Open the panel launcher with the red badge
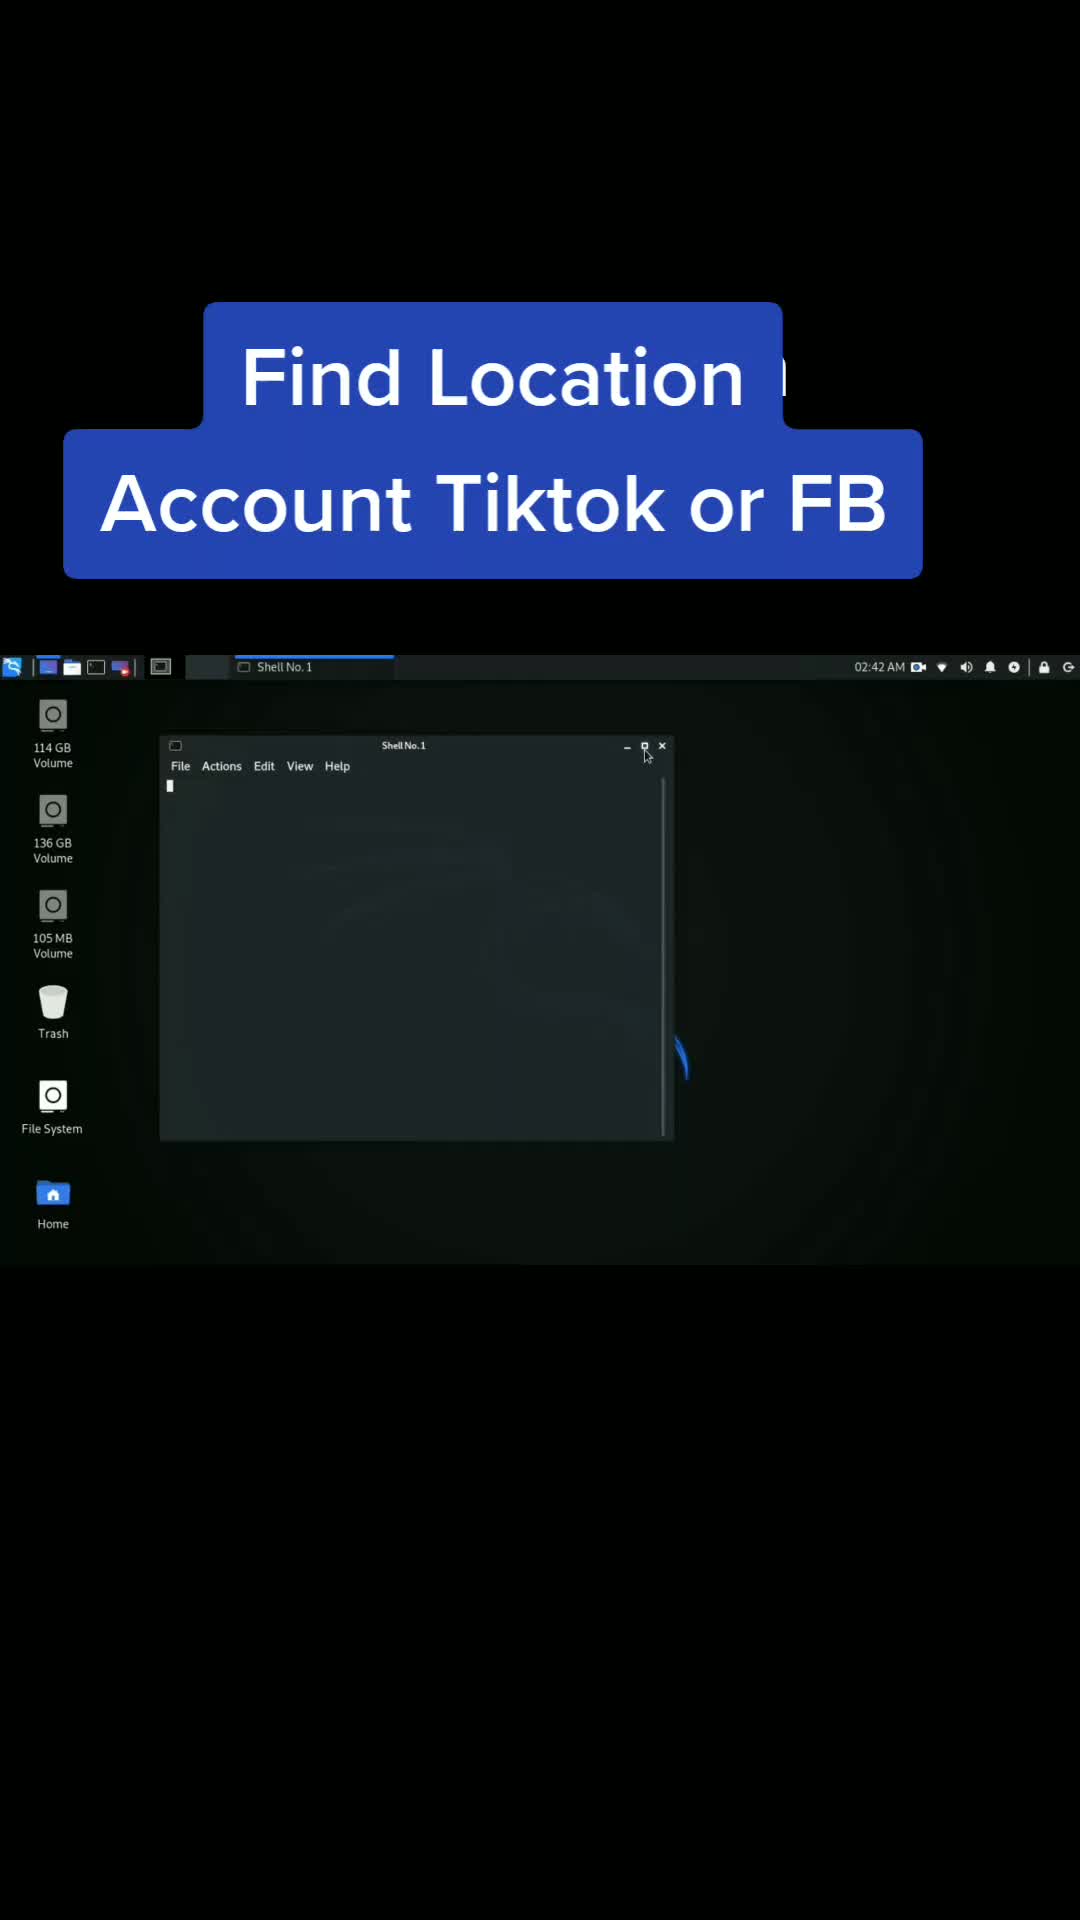The width and height of the screenshot is (1080, 1920). tap(121, 667)
